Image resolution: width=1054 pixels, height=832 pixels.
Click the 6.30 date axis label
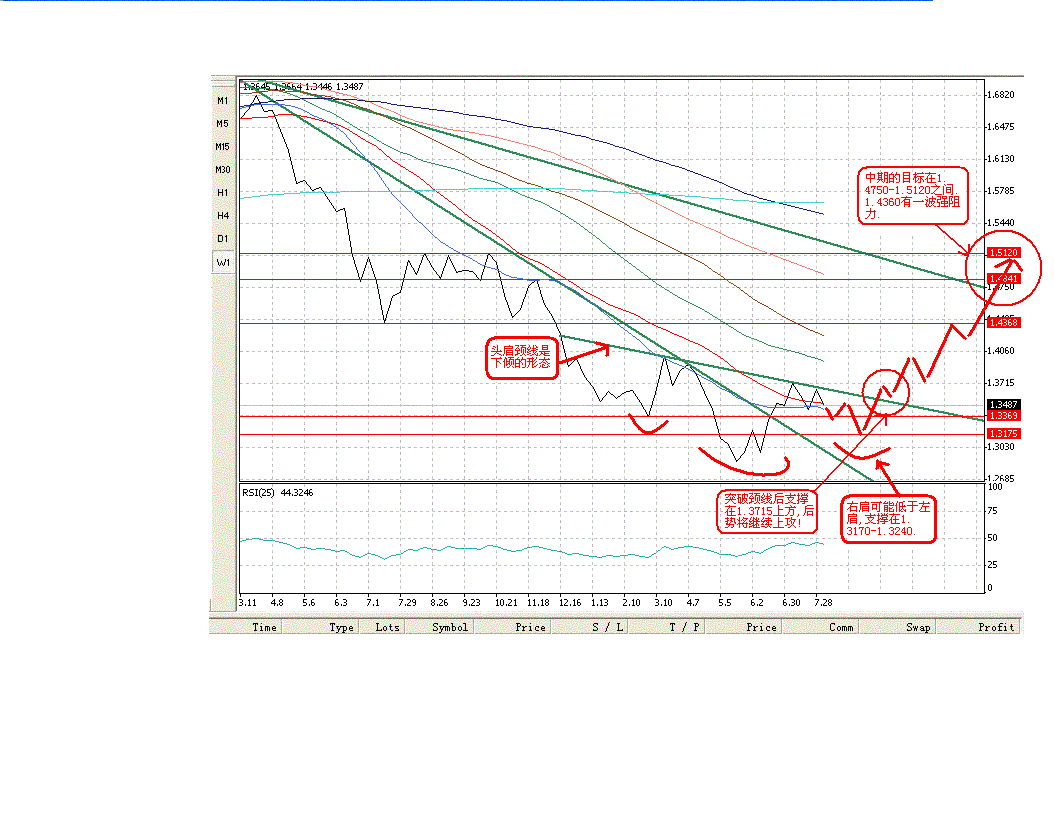pyautogui.click(x=791, y=603)
